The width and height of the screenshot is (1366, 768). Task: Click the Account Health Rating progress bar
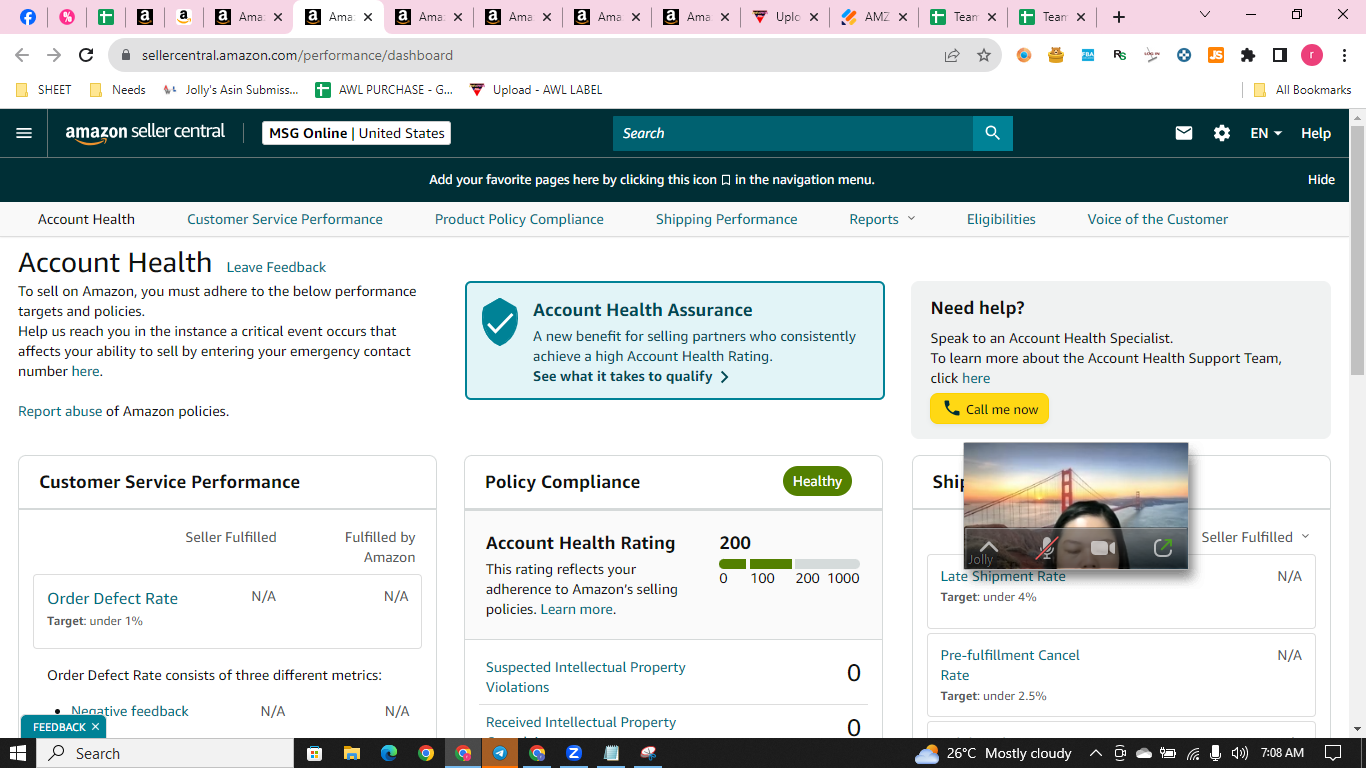coord(789,564)
